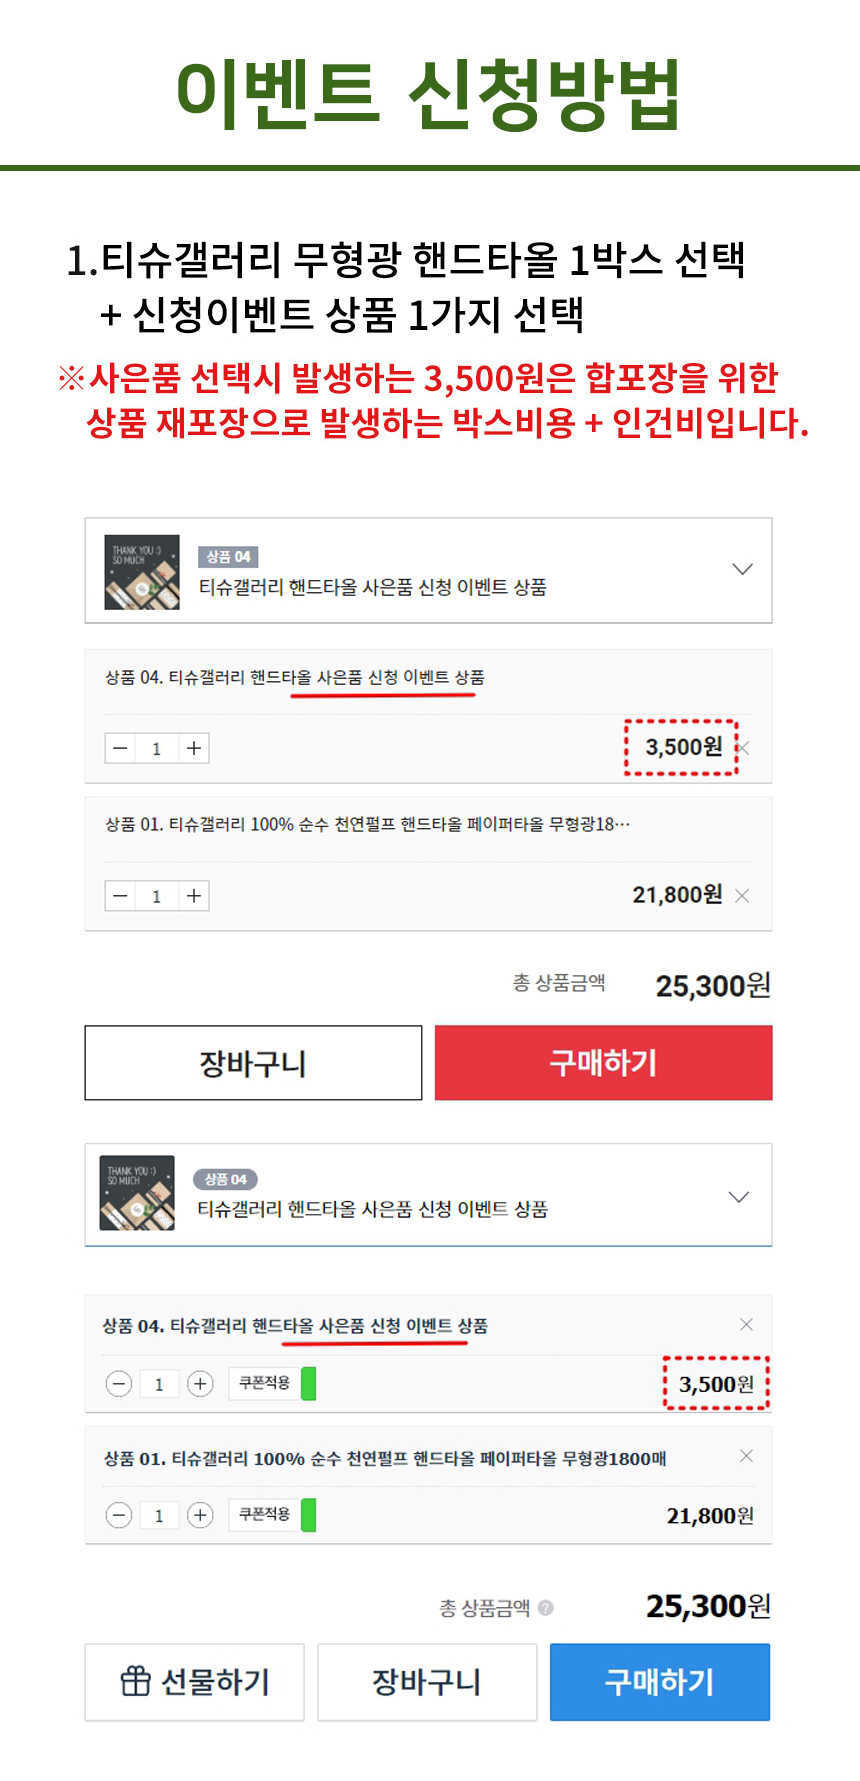Apply coupon to 상품 04 via 쿠폰적용

264,1383
